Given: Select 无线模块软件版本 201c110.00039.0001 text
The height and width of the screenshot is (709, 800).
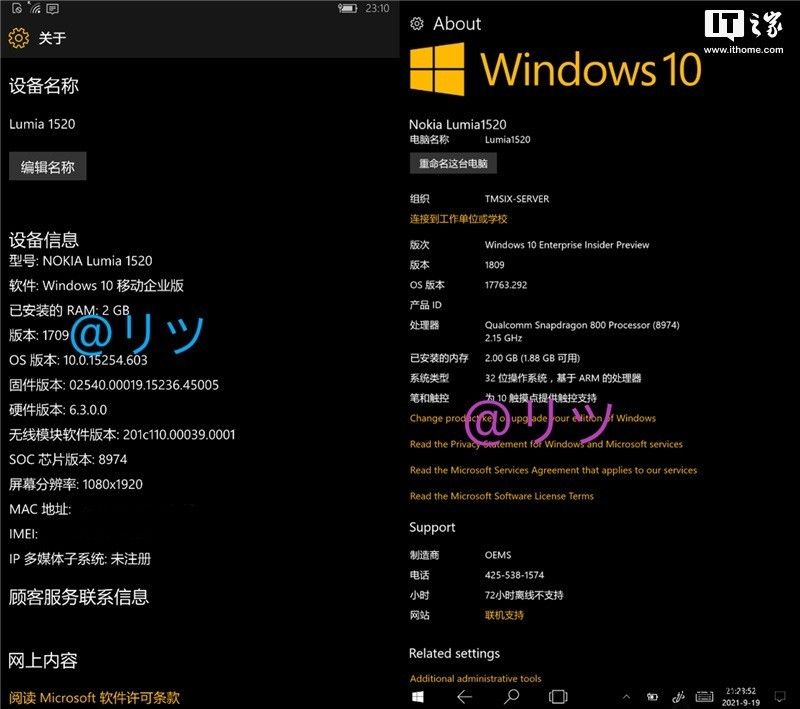Looking at the screenshot, I should (122, 435).
